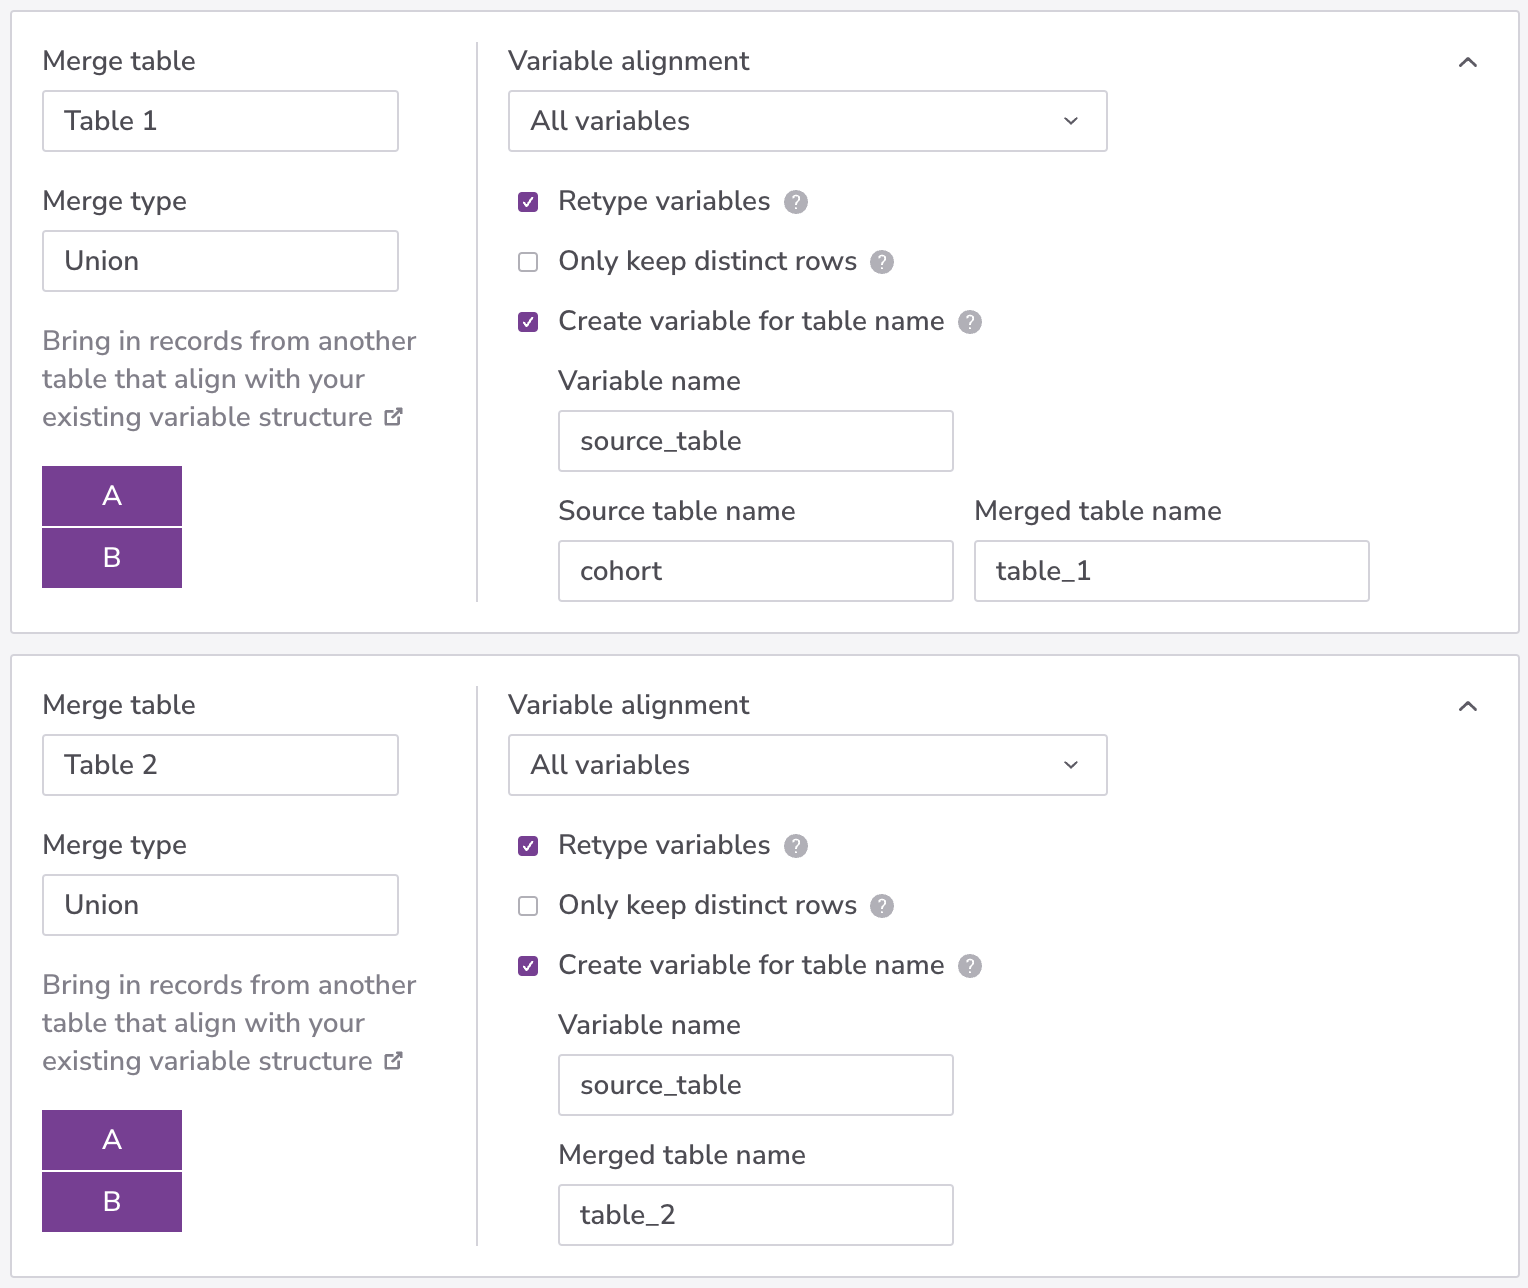This screenshot has height=1288, width=1528.
Task: Open external link icon in Table 1 union description
Action: tap(393, 417)
